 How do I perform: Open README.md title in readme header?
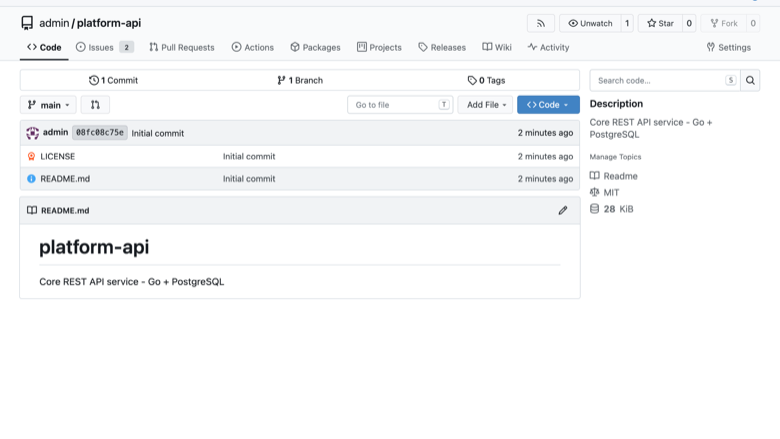point(65,210)
